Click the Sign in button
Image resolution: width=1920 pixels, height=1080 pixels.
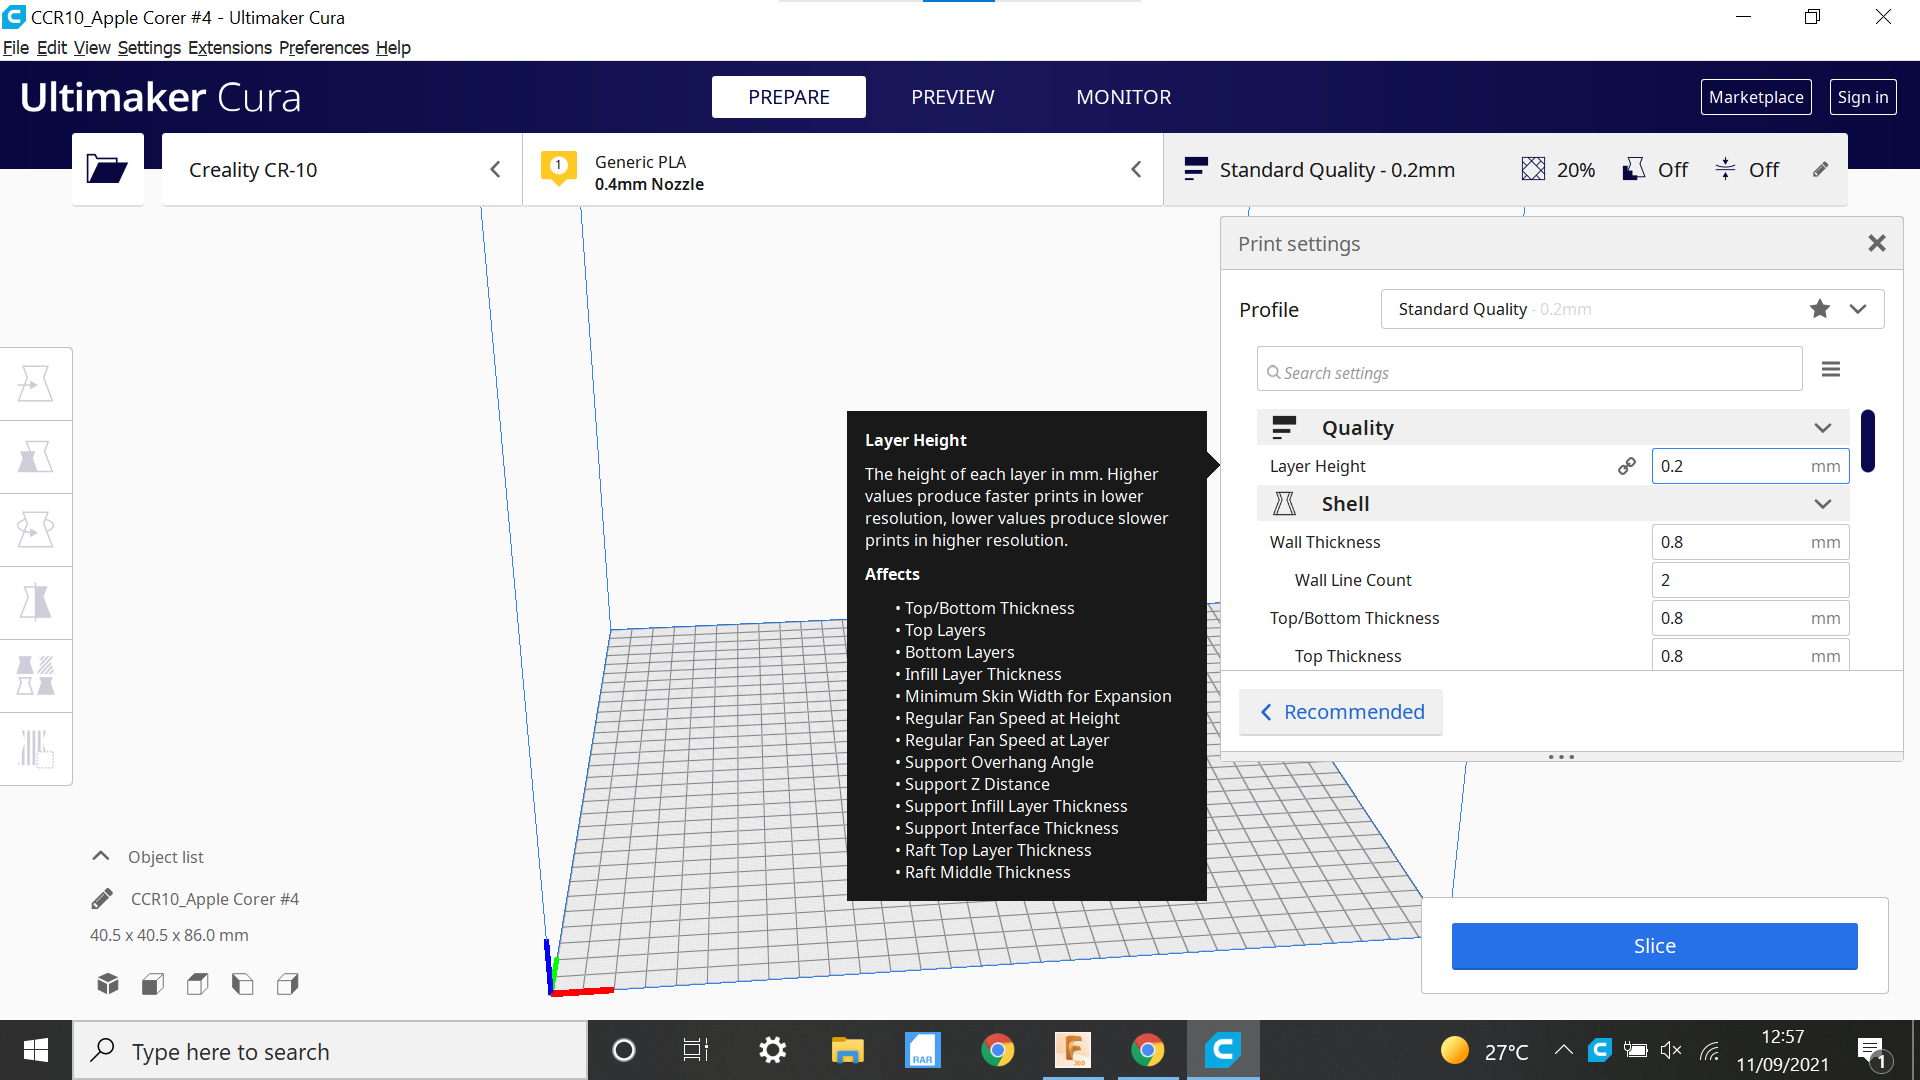point(1863,97)
